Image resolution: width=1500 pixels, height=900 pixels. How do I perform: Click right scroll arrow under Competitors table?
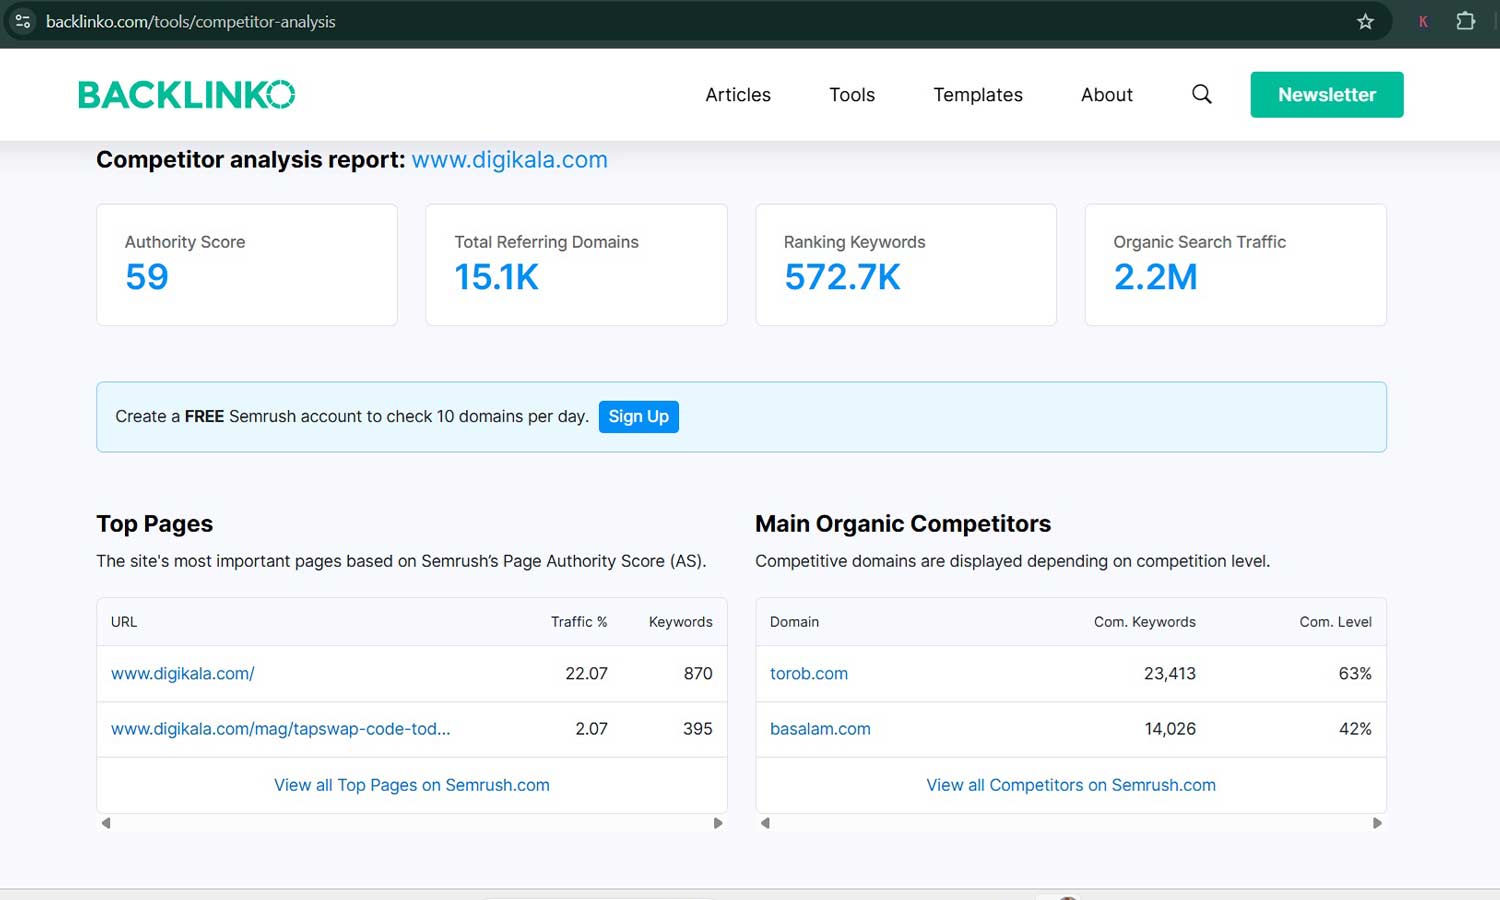[1377, 823]
